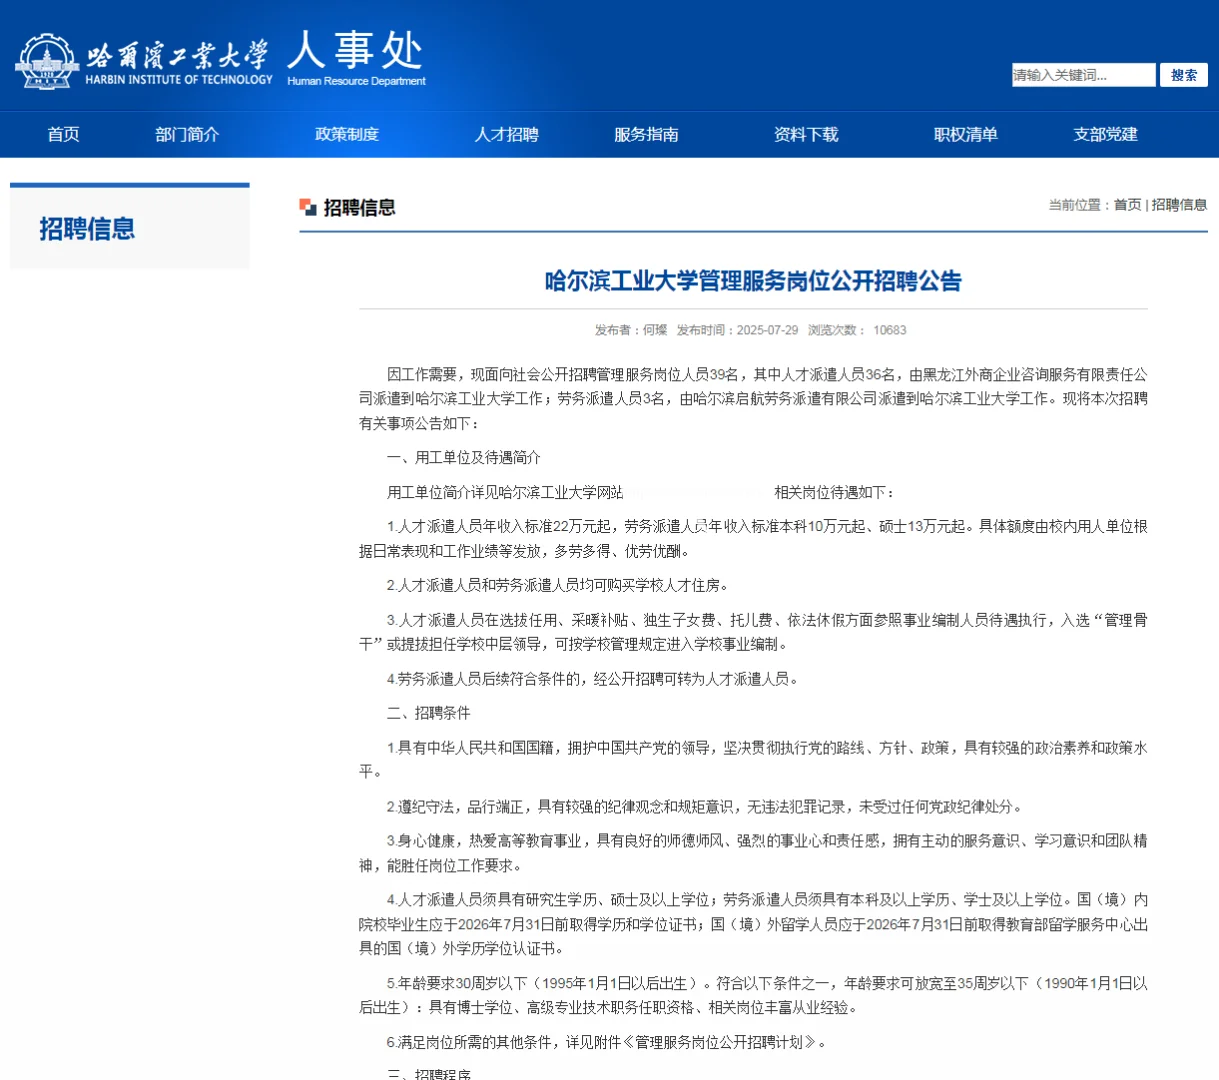Click the 人事处 Human Resource Department title

356,58
